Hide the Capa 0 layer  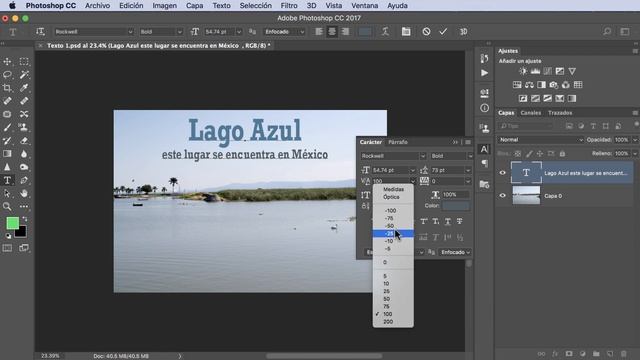502,196
